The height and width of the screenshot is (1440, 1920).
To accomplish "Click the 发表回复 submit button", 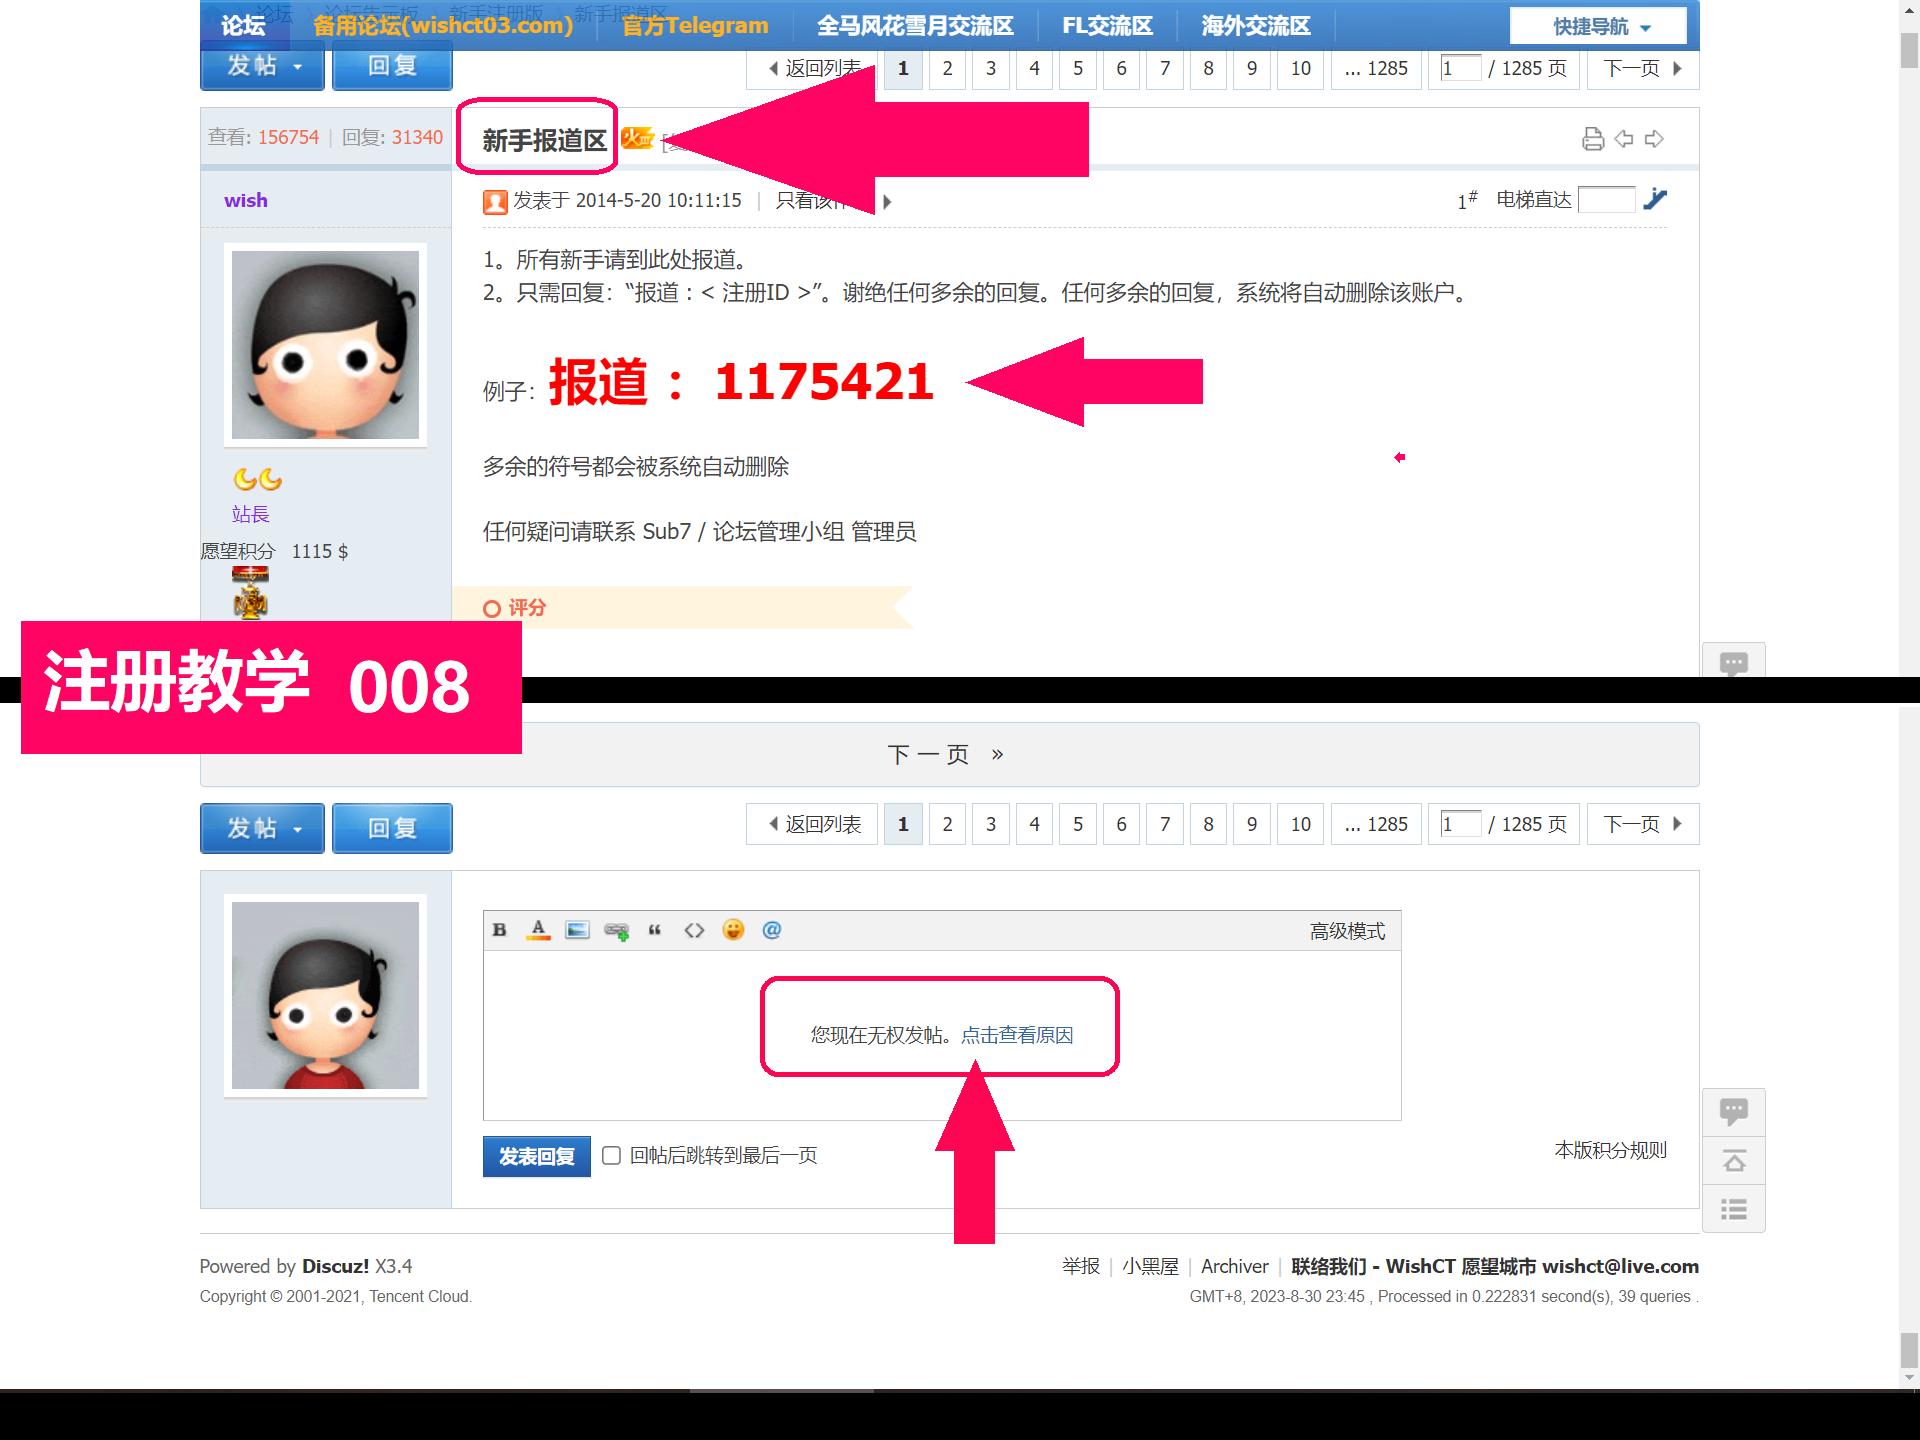I will click(x=537, y=1157).
